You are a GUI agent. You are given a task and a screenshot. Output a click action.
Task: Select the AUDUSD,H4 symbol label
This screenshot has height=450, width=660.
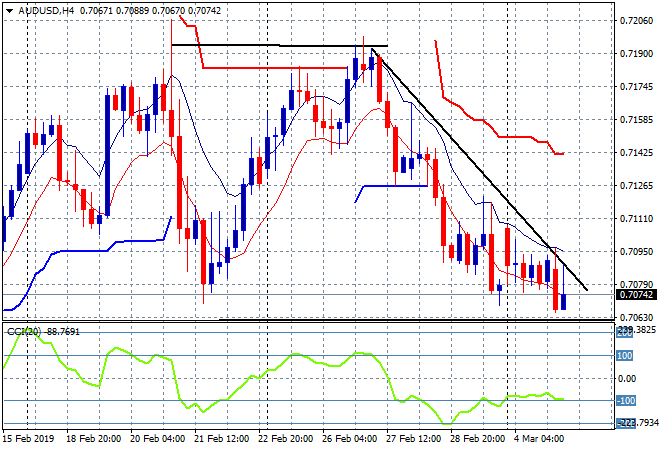[x=46, y=11]
